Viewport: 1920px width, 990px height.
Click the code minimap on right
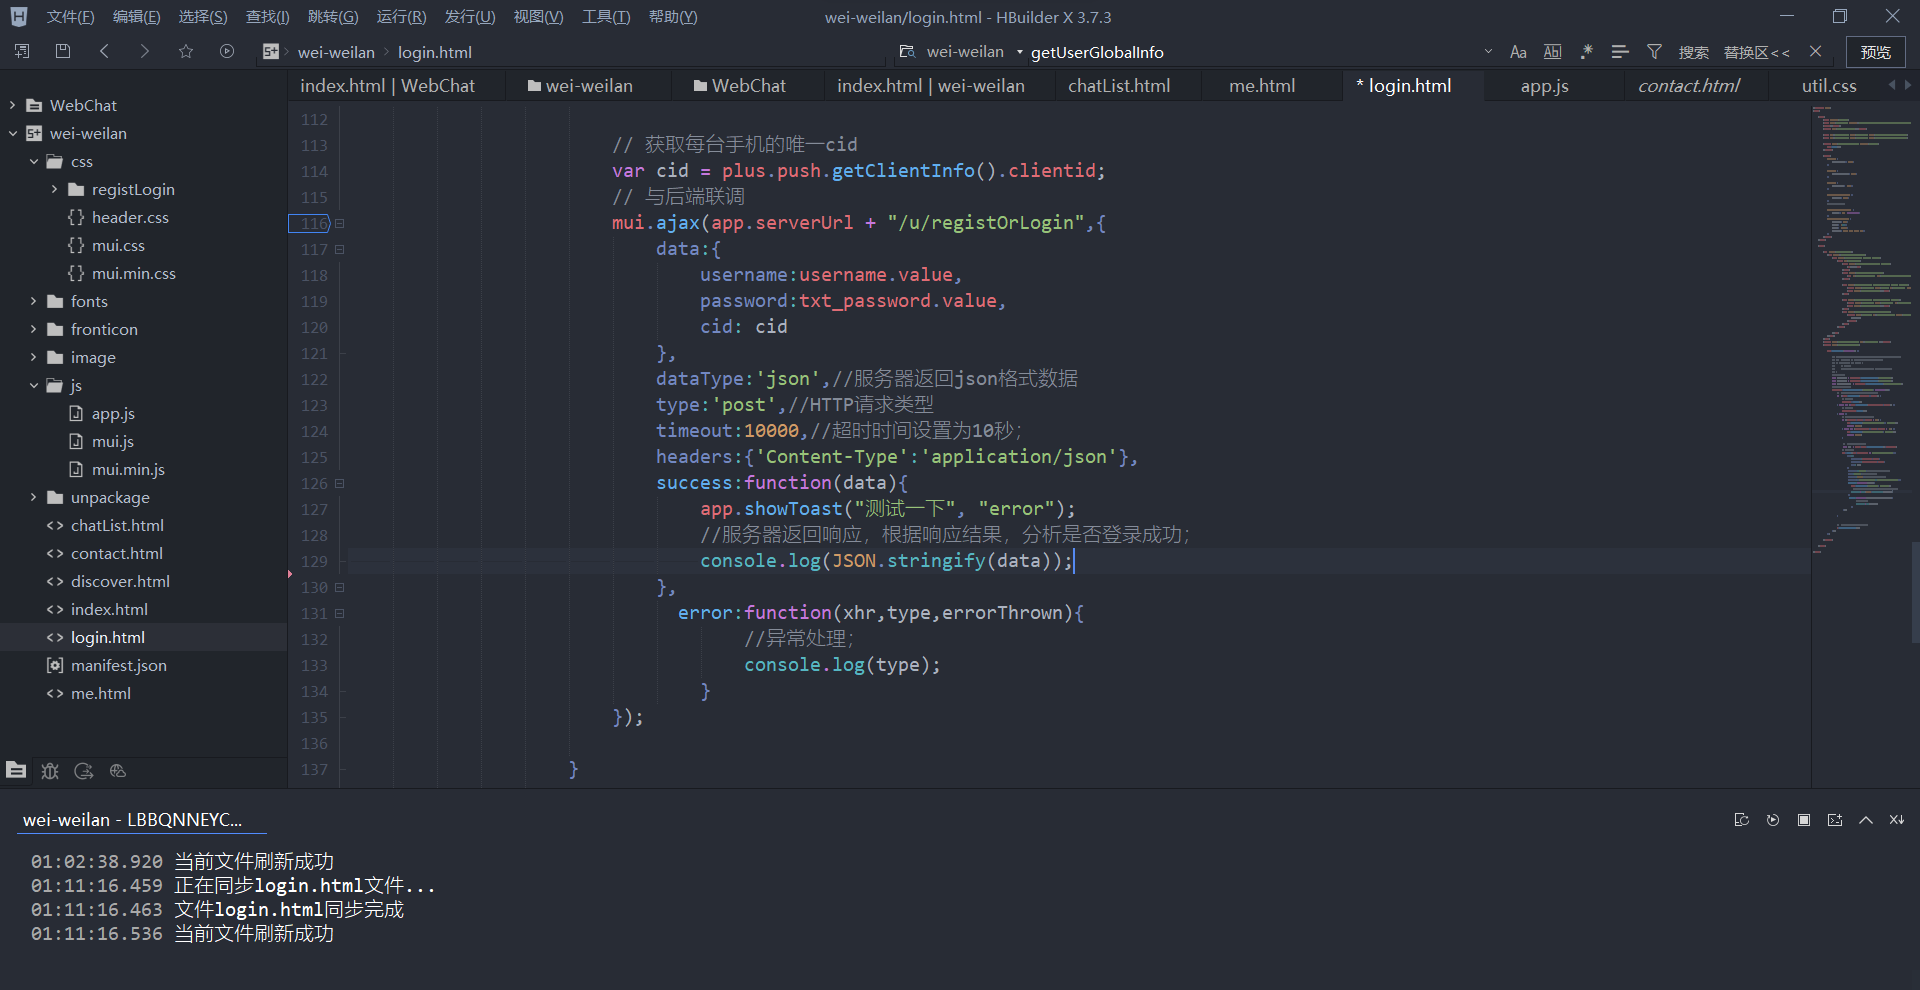point(1861,330)
